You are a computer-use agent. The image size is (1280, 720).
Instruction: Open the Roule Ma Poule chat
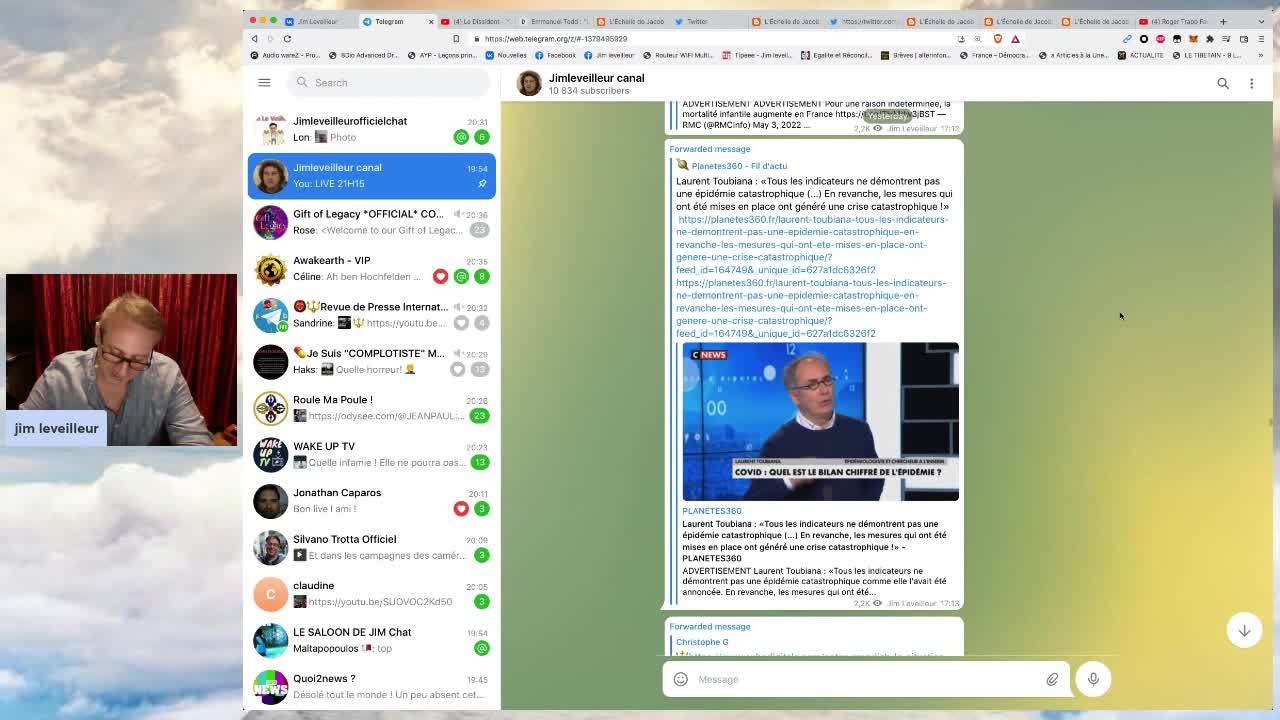[x=371, y=408]
